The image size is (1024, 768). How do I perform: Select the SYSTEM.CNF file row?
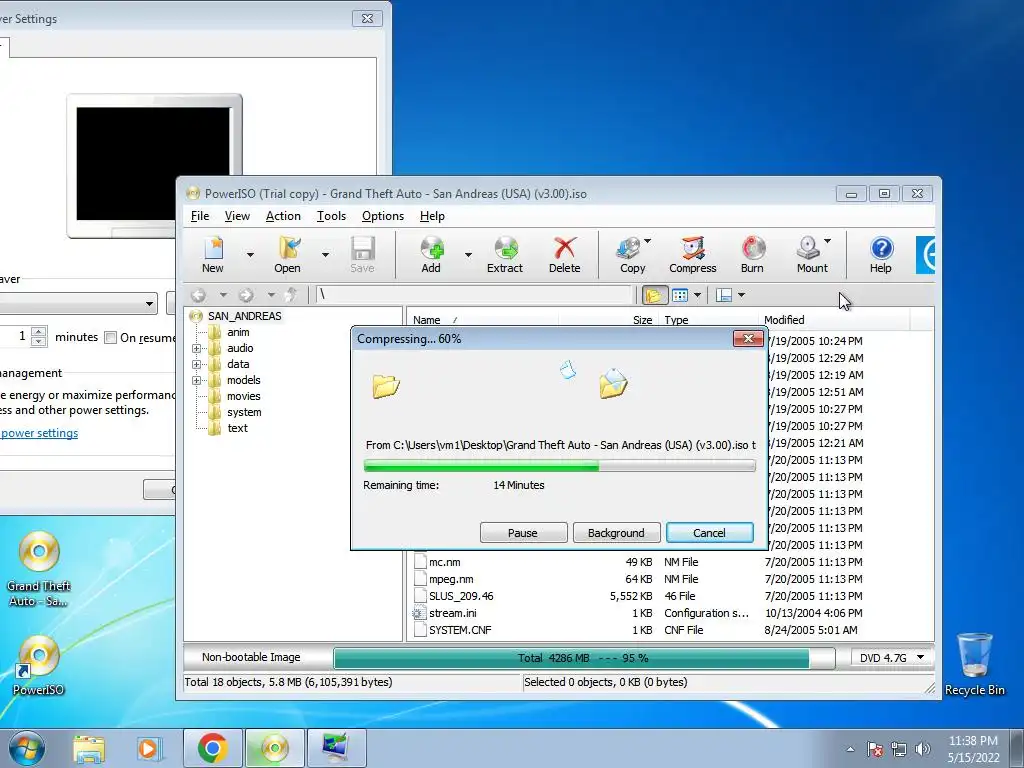(670, 630)
